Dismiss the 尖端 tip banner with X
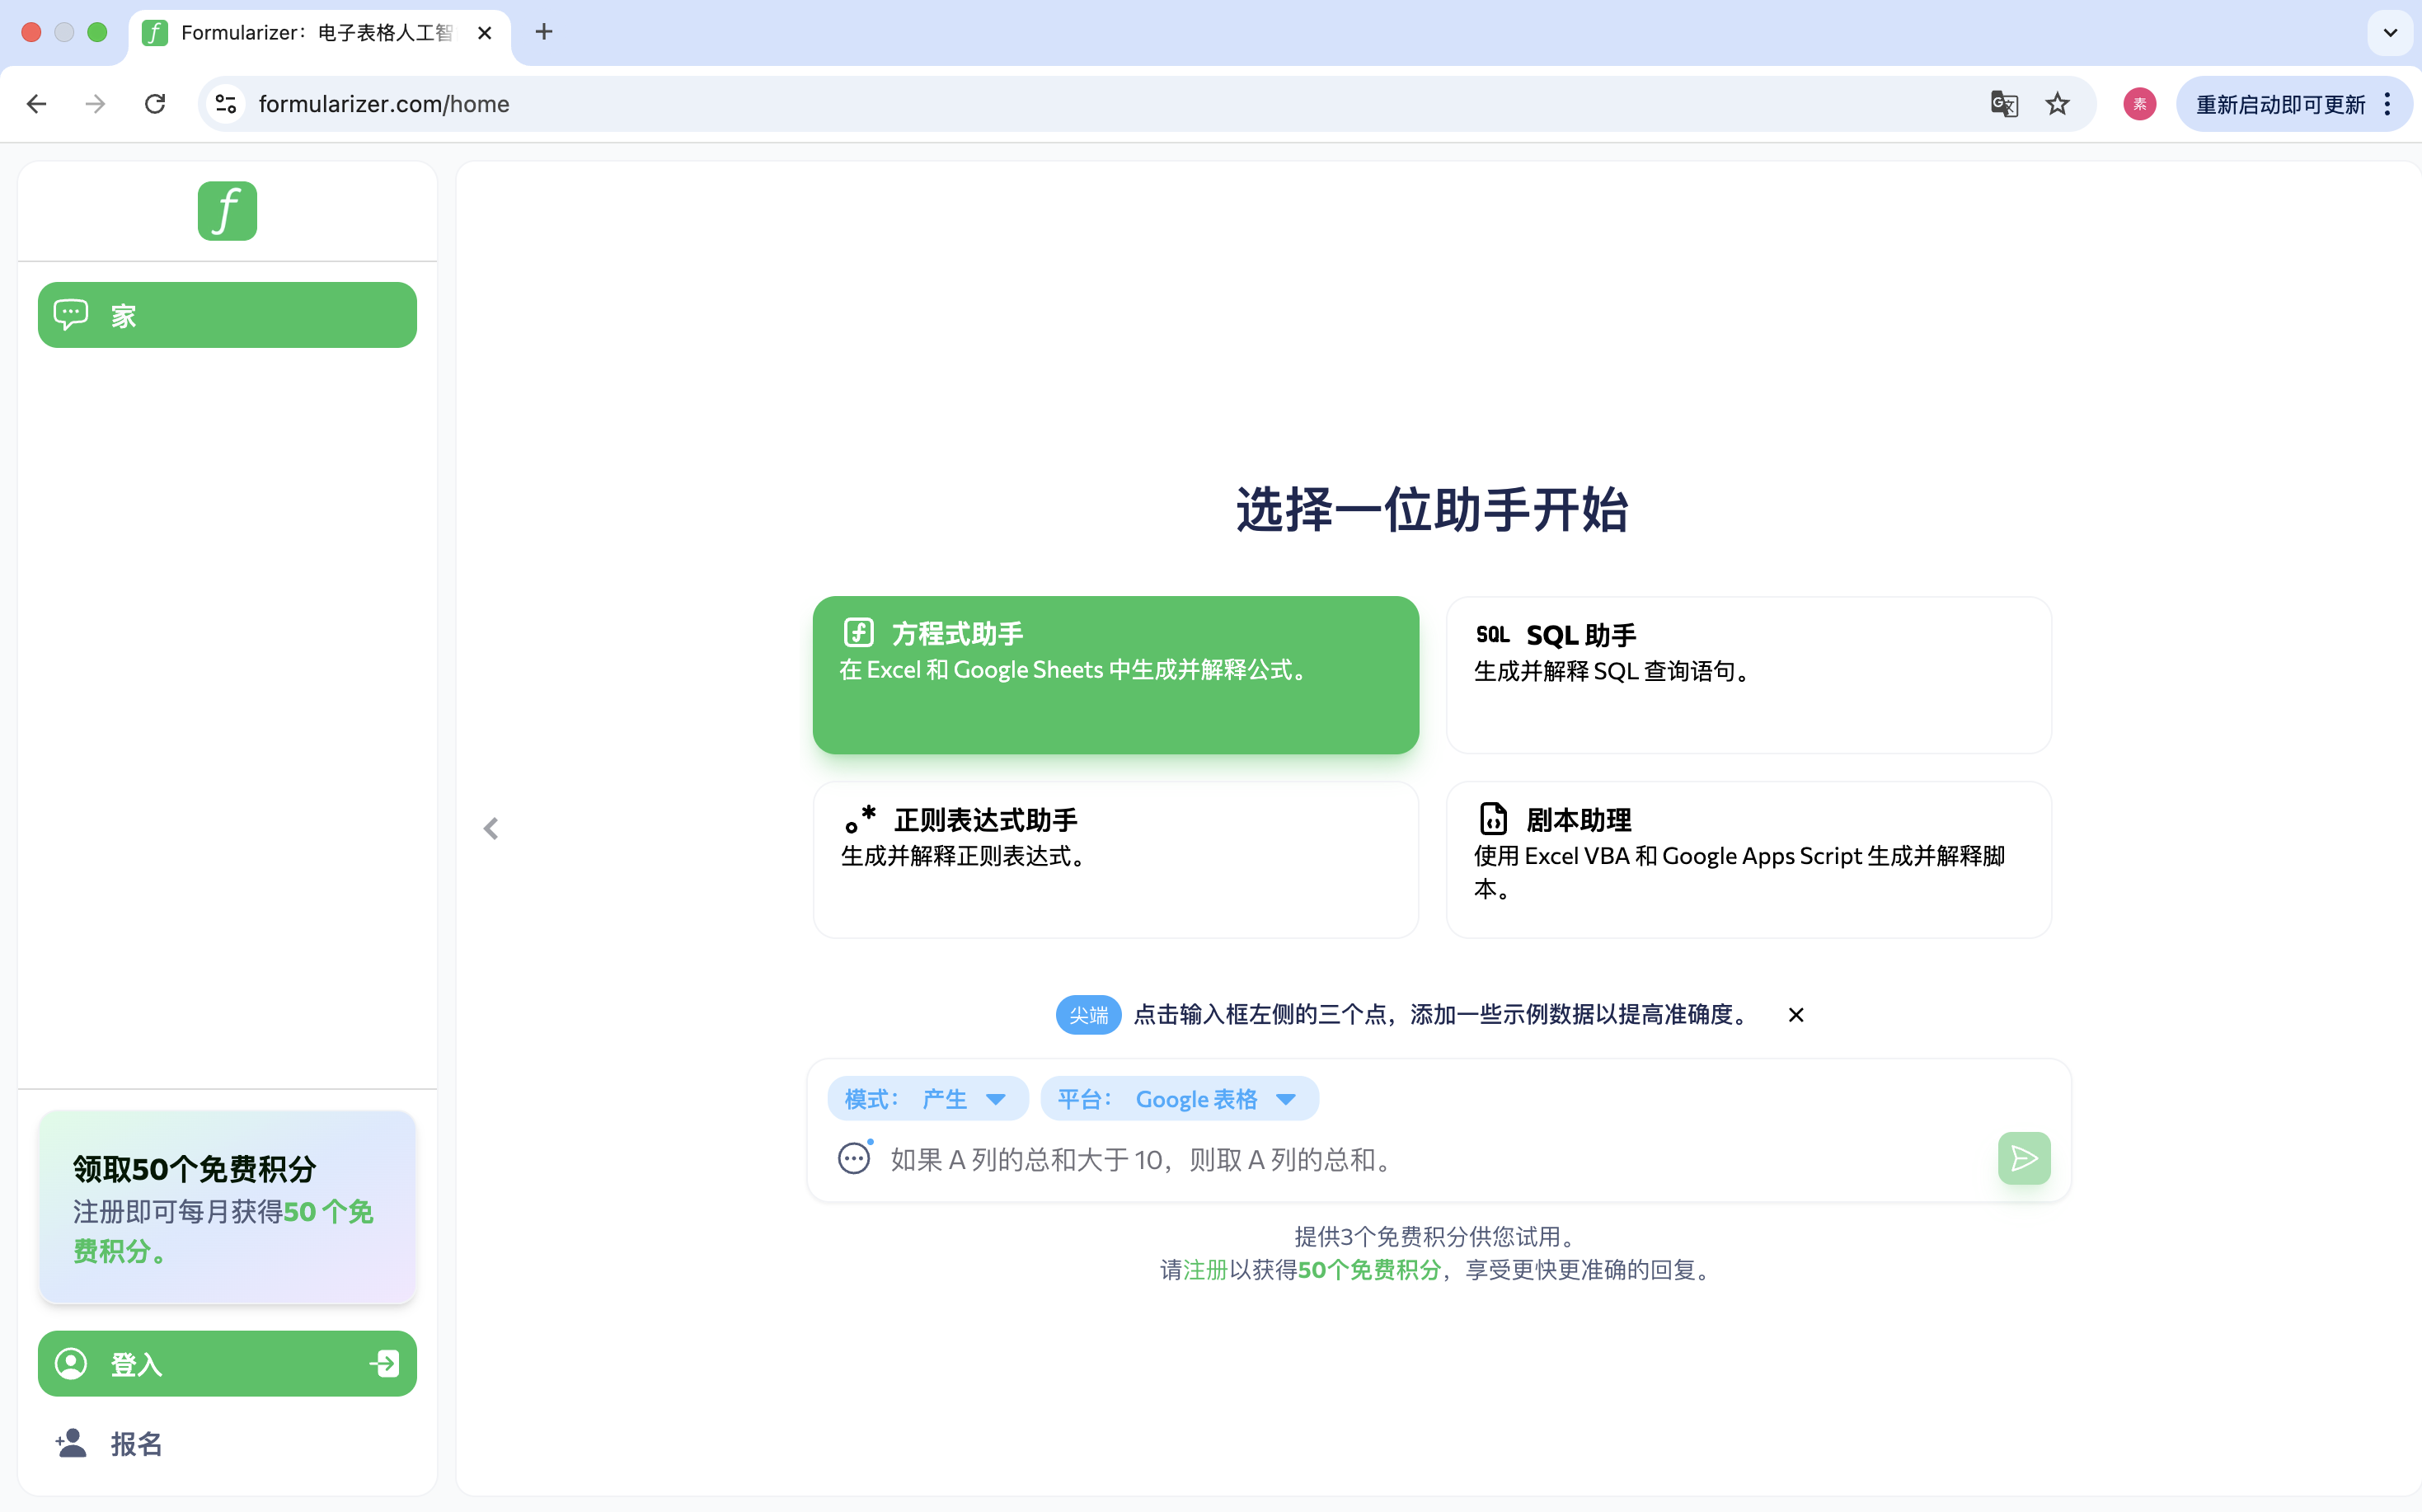This screenshot has width=2422, height=1512. pyautogui.click(x=1795, y=1014)
